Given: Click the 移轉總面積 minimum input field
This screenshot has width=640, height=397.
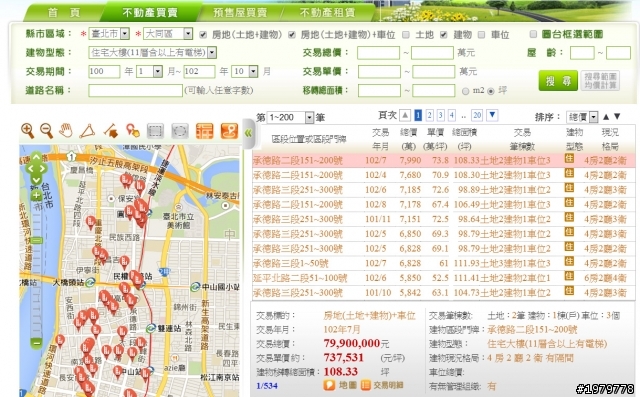Looking at the screenshot, I should 379,91.
